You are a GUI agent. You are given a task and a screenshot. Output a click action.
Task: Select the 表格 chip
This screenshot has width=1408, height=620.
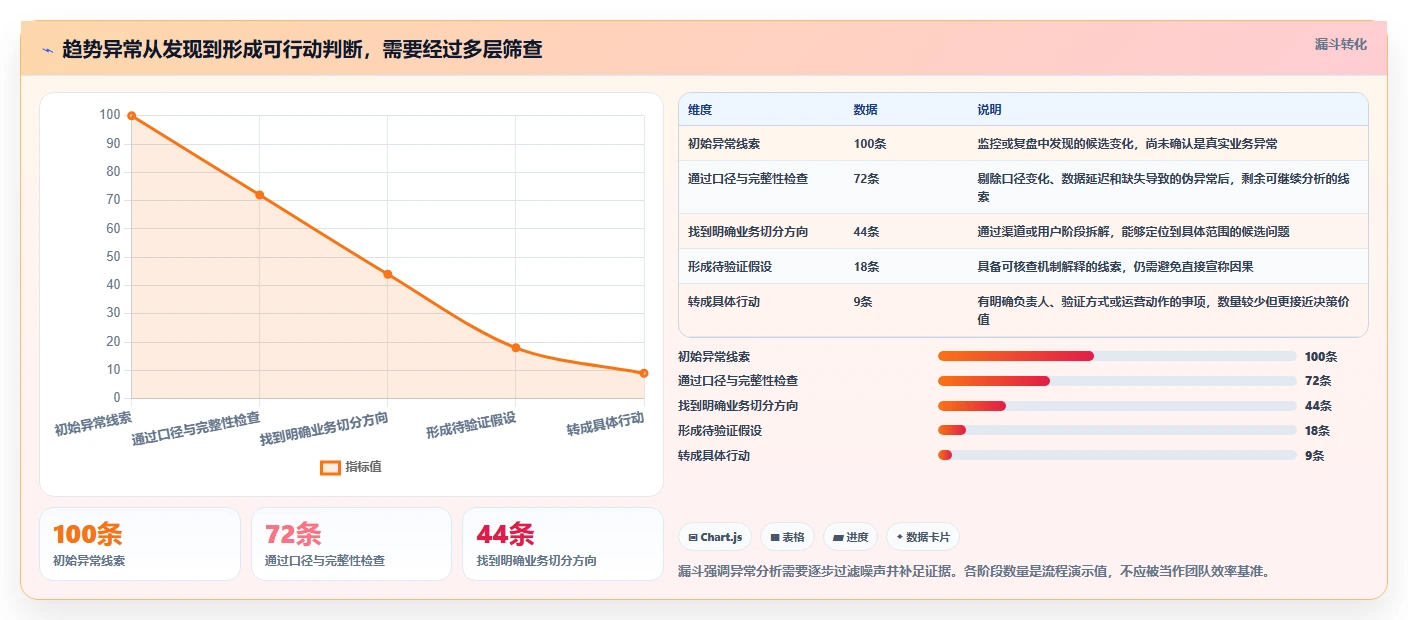pyautogui.click(x=788, y=537)
